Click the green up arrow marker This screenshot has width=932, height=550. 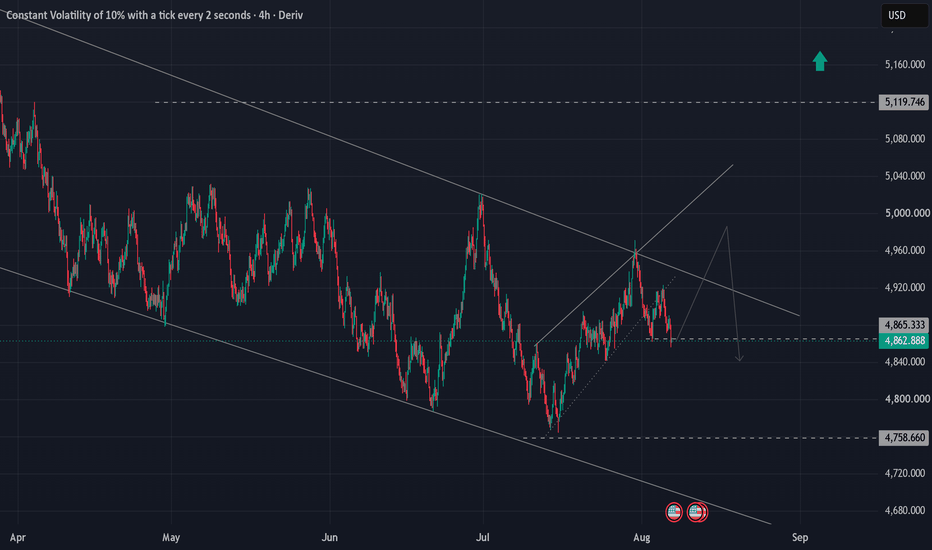(820, 61)
